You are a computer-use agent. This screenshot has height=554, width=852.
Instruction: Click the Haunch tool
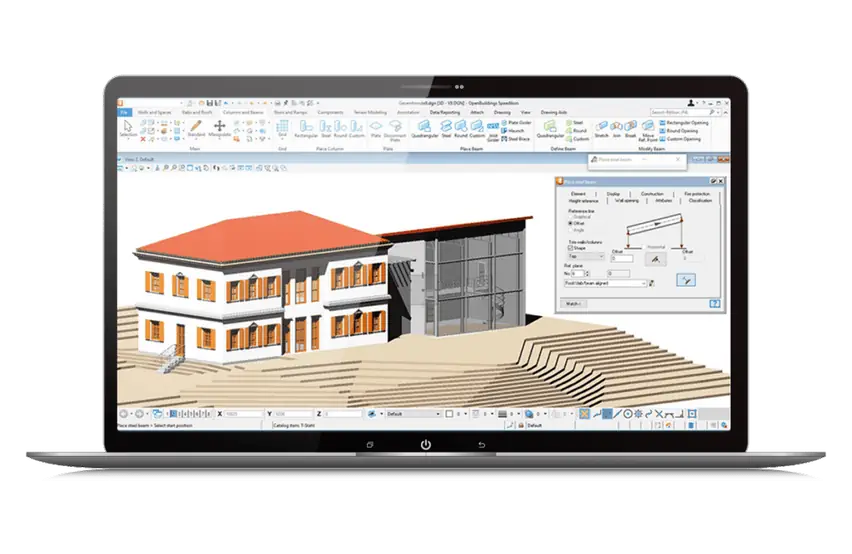[512, 131]
